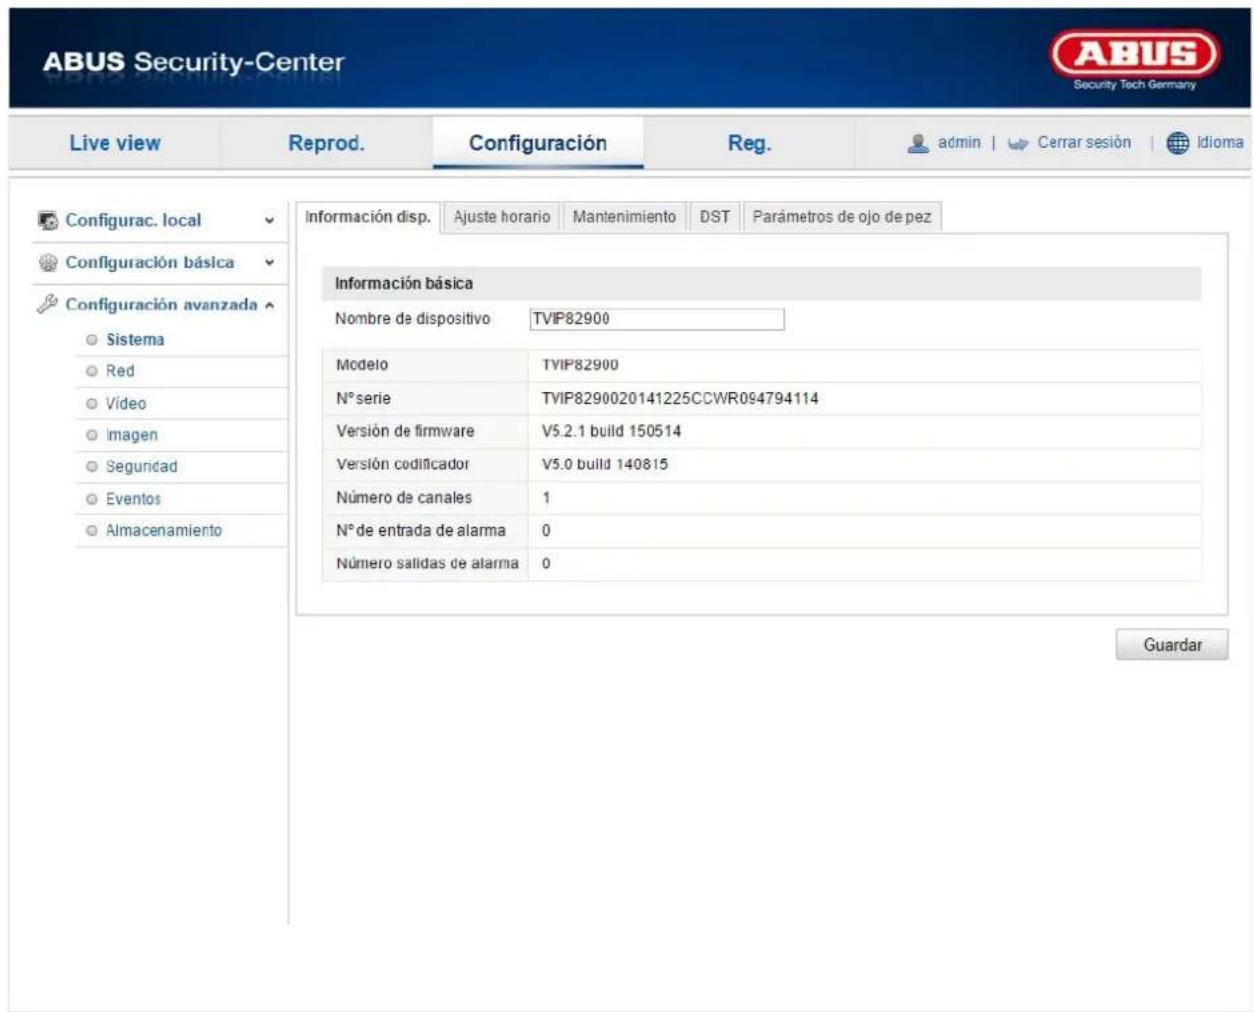Click the Nombre de dispositivo input field

(657, 319)
